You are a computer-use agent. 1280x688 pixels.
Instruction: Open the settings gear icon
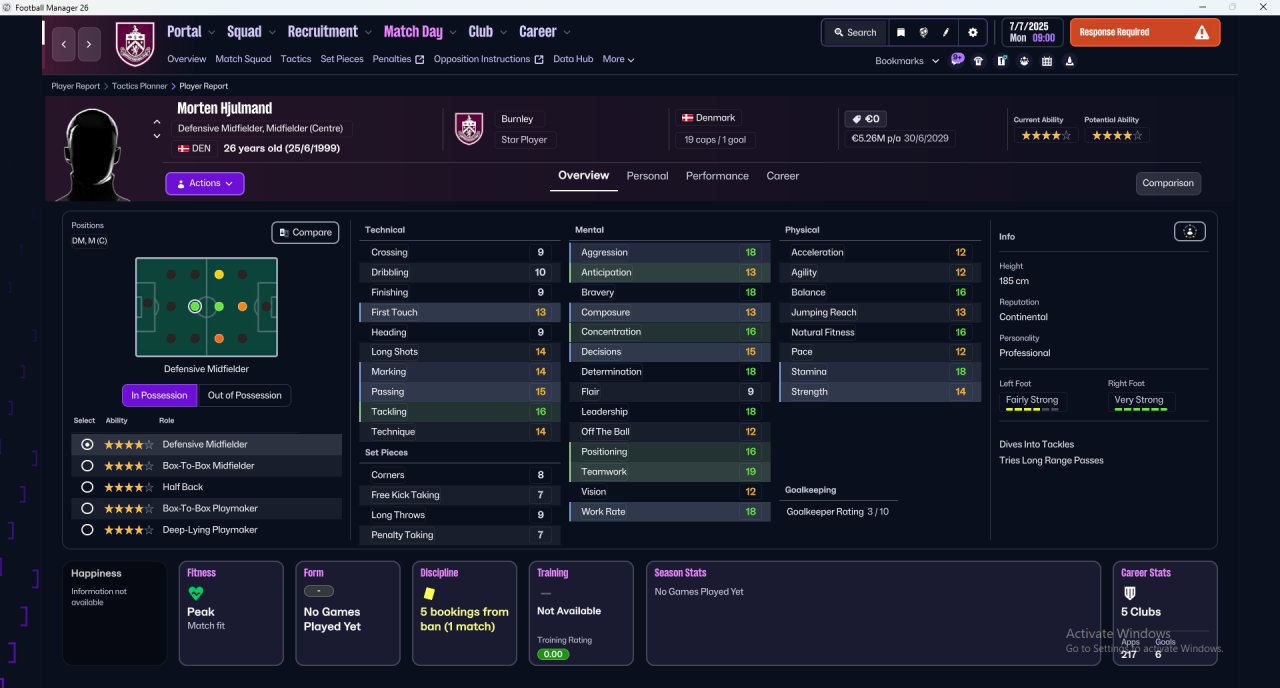(x=973, y=32)
